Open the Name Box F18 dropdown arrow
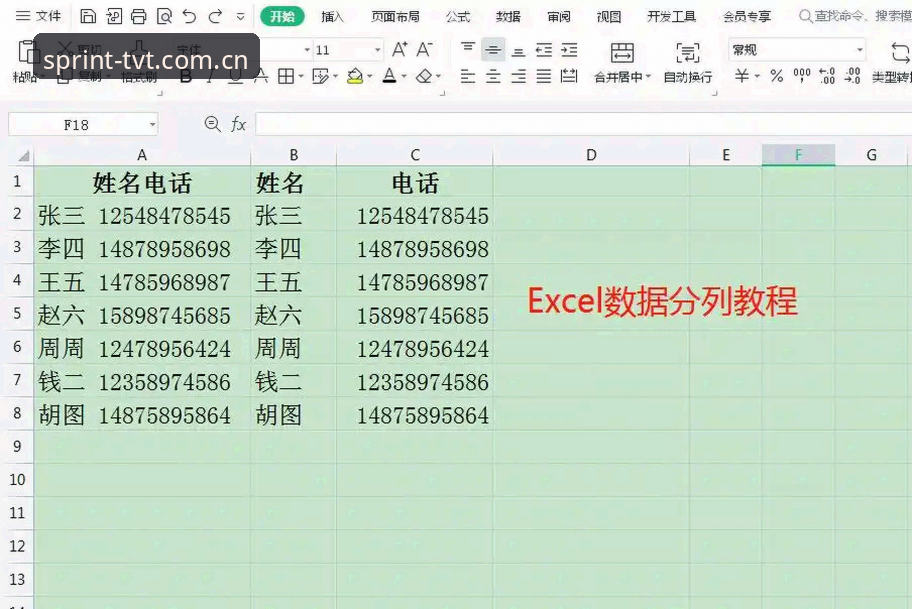The height and width of the screenshot is (609, 912). pos(152,124)
